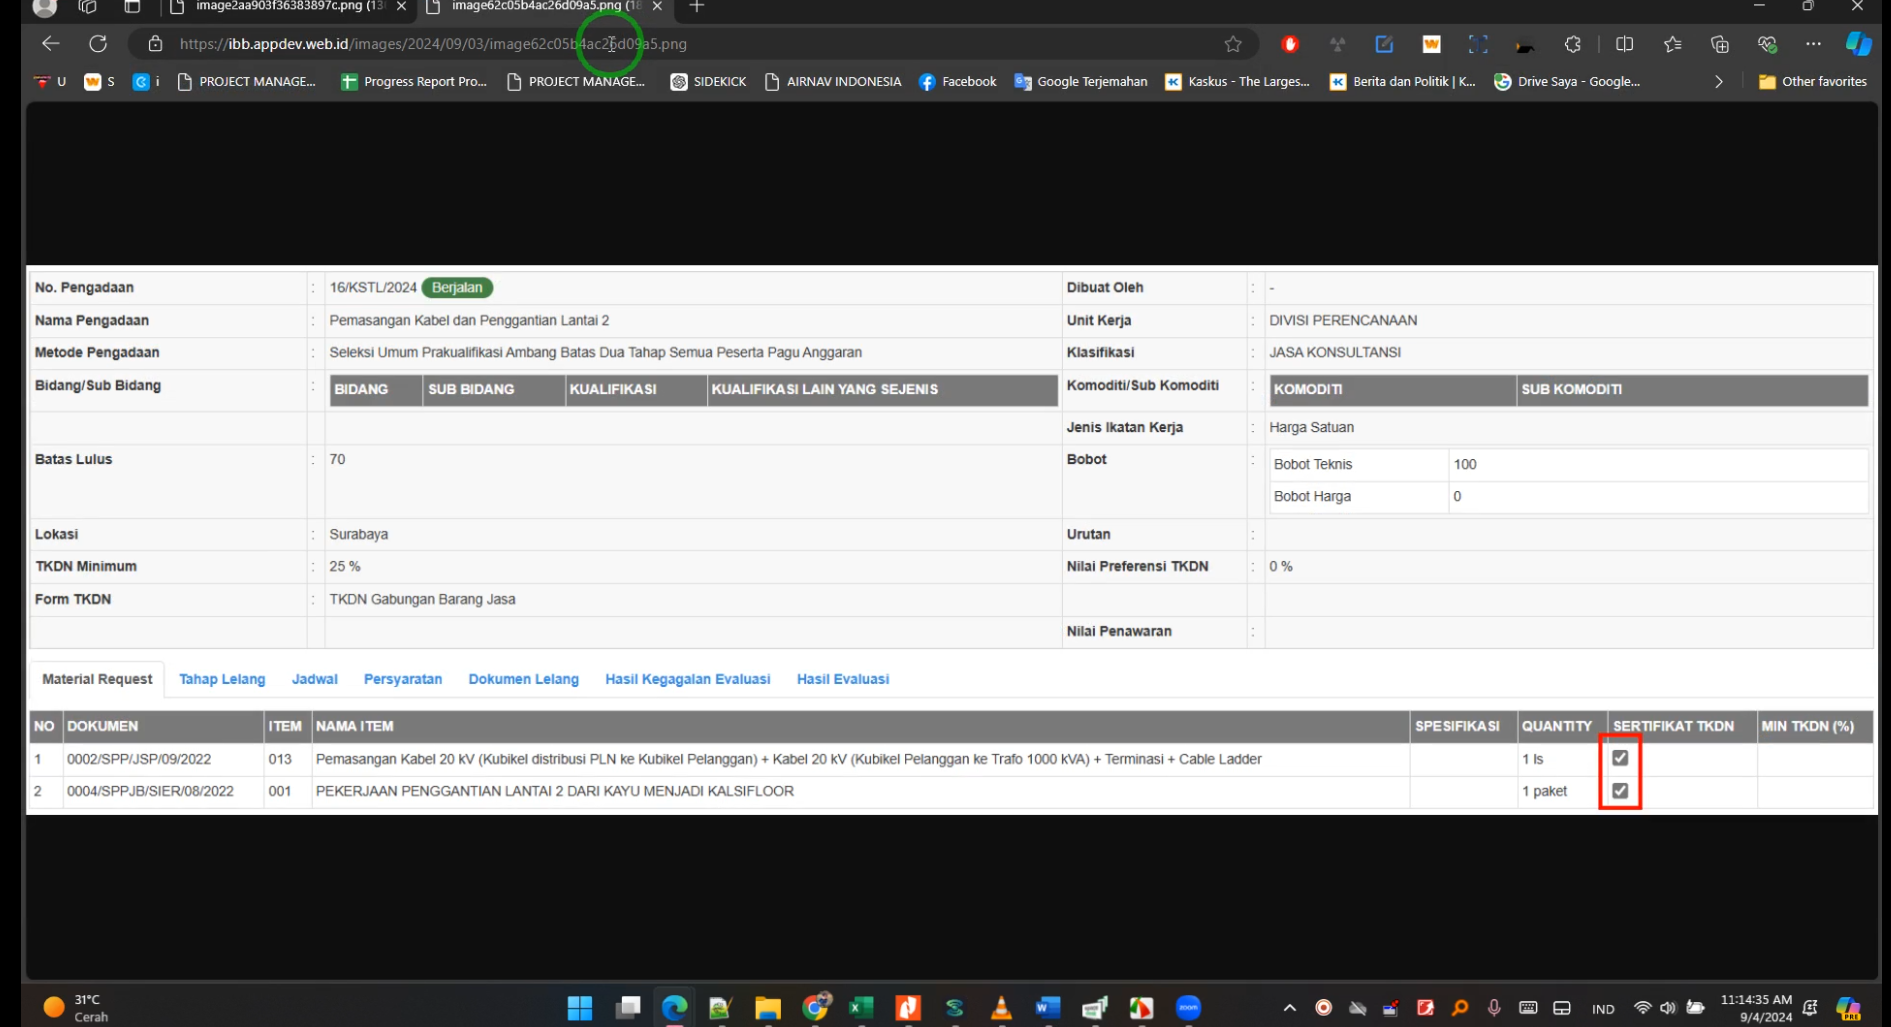Show hidden system tray icons
The width and height of the screenshot is (1891, 1027).
(x=1289, y=1008)
